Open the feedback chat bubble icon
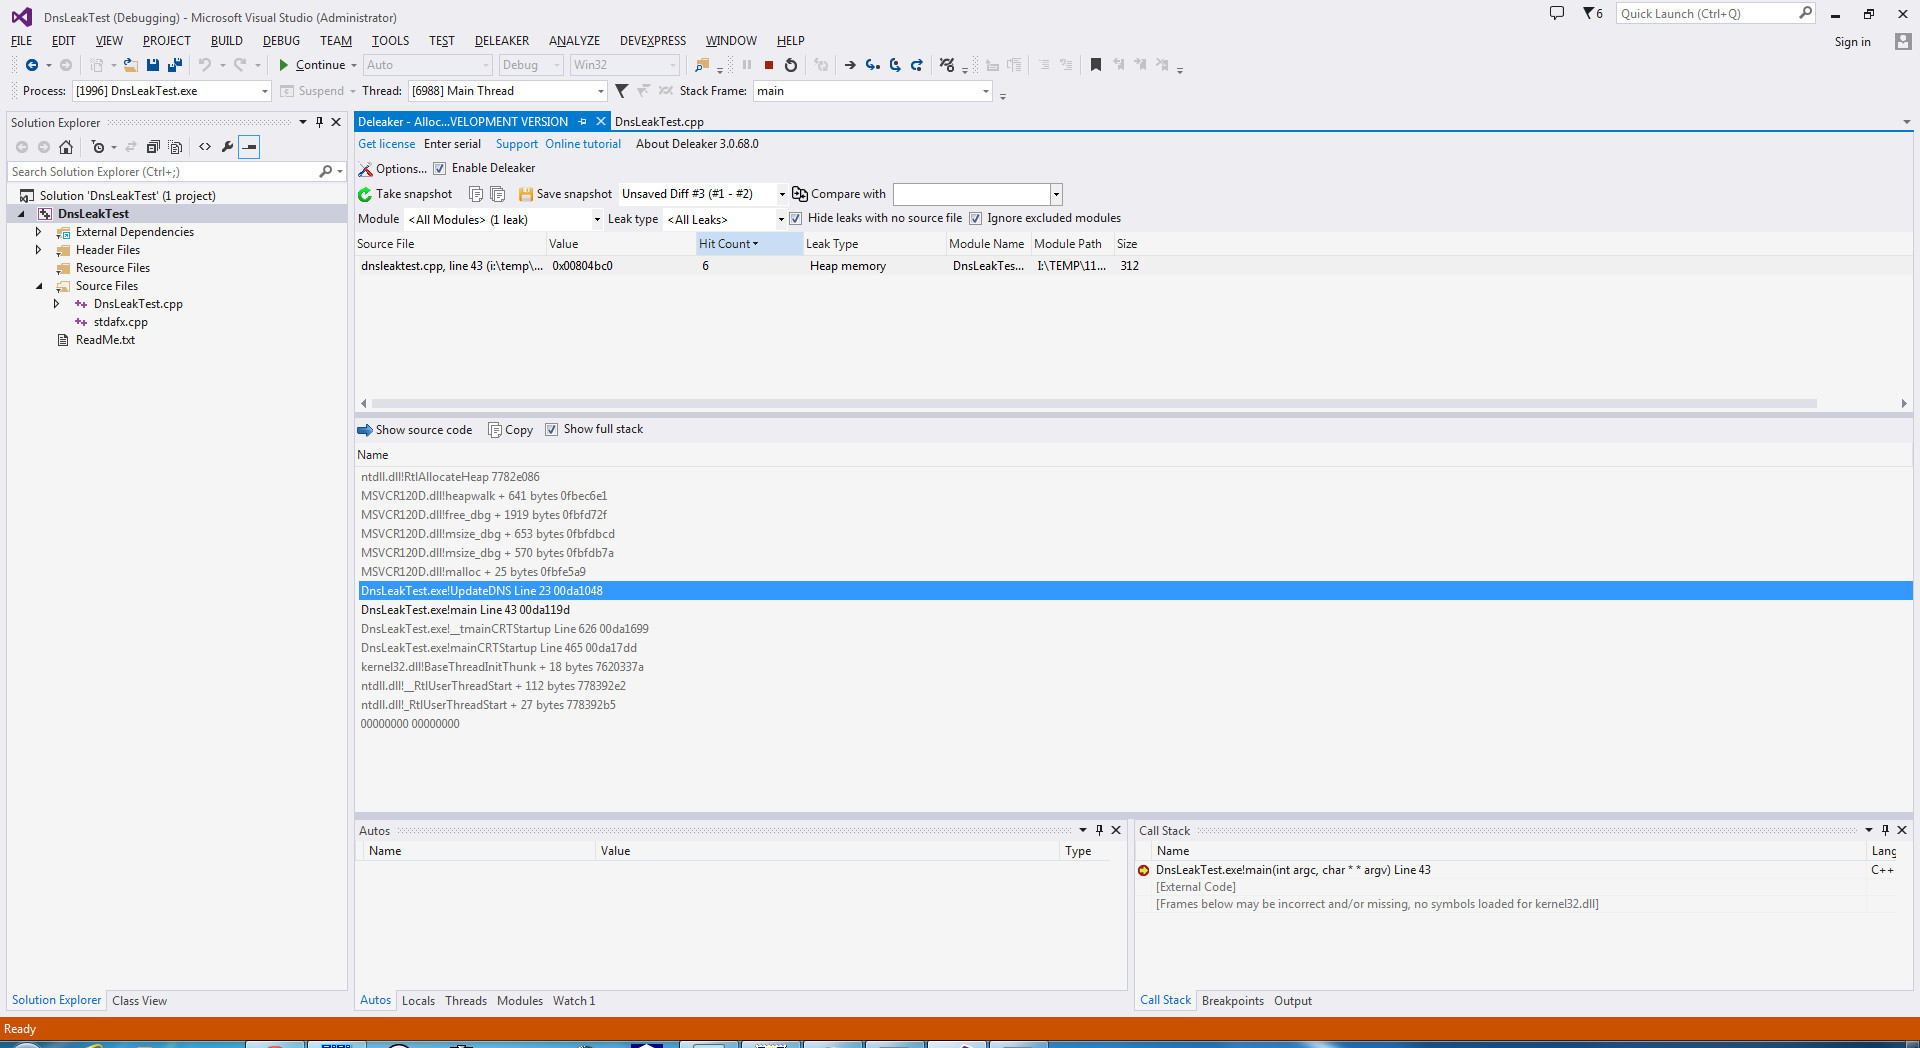This screenshot has width=1920, height=1048. [1557, 13]
